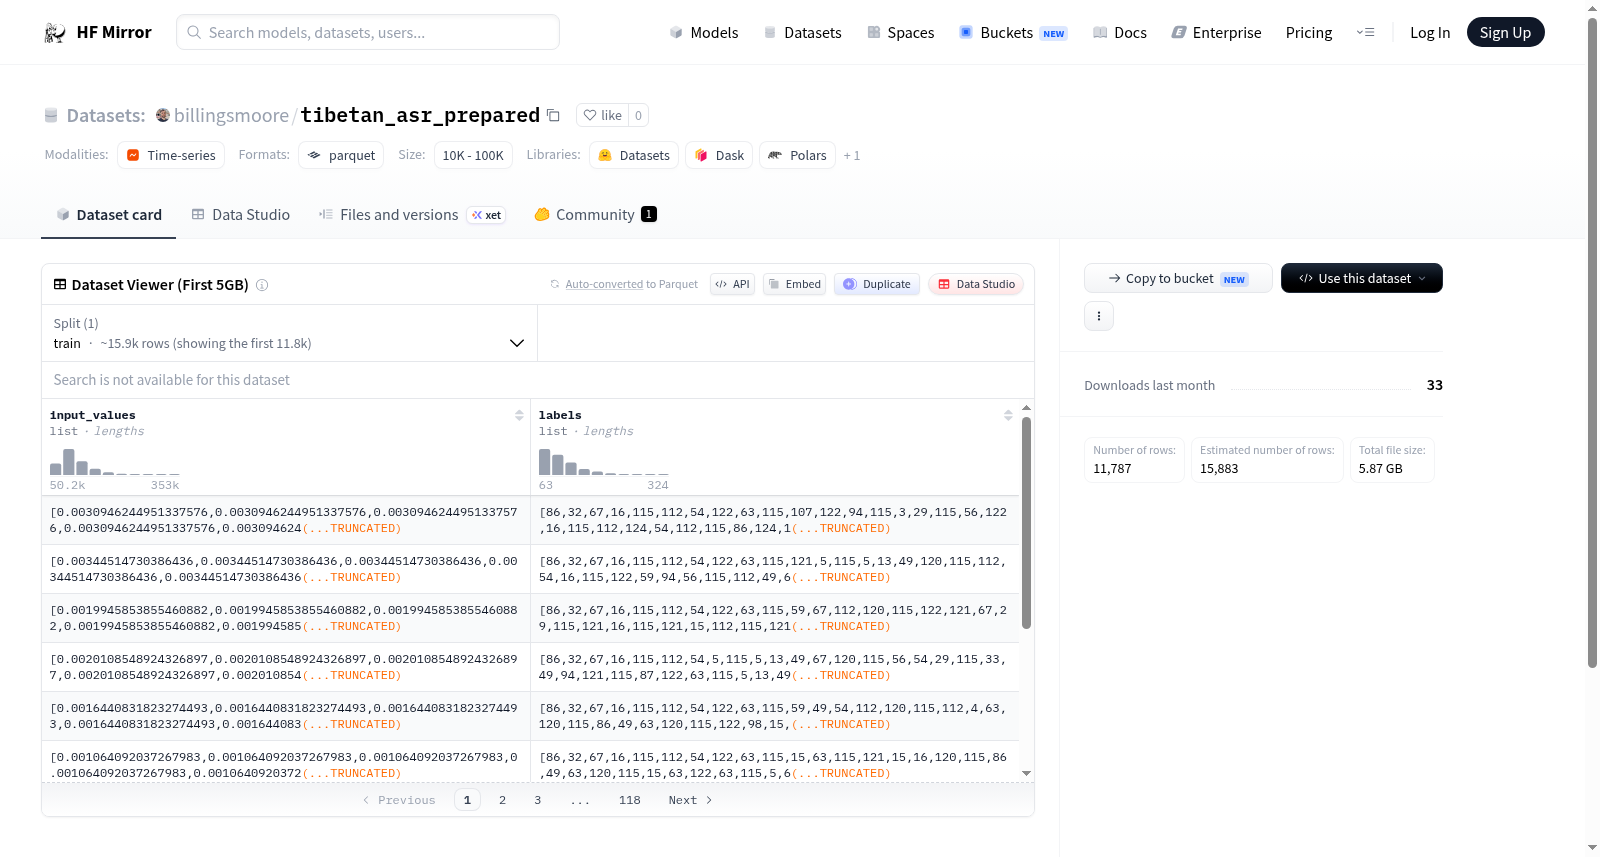Screen dimensions: 1600x857
Task: Click the Buckets NEW badge
Action: click(1054, 33)
